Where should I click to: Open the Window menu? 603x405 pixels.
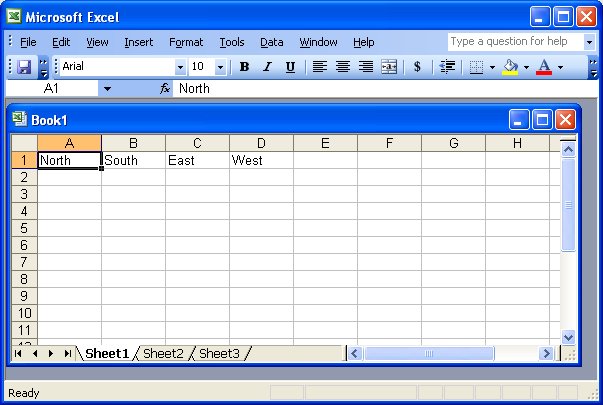click(x=318, y=42)
